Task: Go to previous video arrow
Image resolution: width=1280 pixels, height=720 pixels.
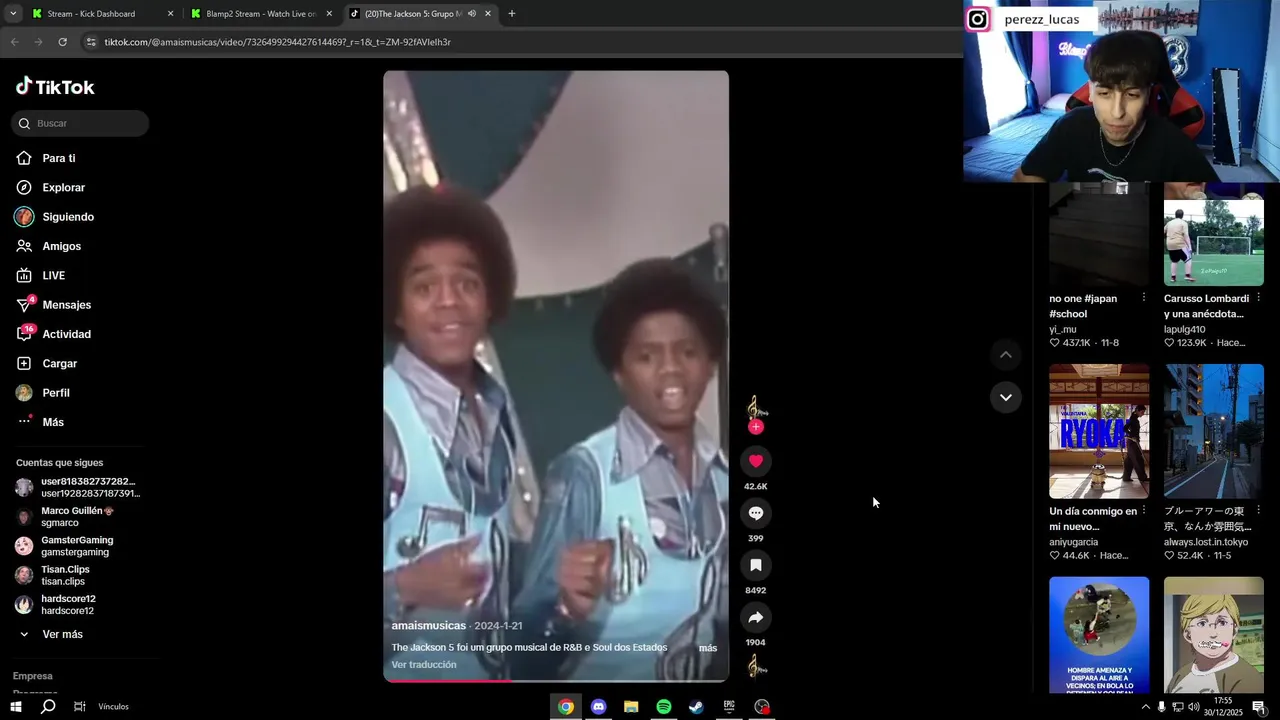Action: (1006, 355)
